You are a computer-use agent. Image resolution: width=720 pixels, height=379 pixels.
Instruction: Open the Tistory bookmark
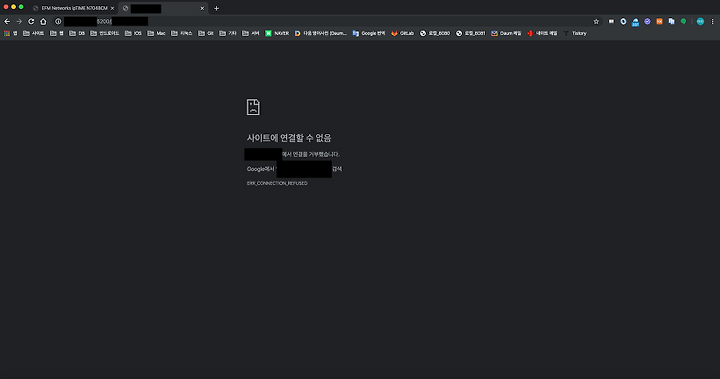pos(575,33)
